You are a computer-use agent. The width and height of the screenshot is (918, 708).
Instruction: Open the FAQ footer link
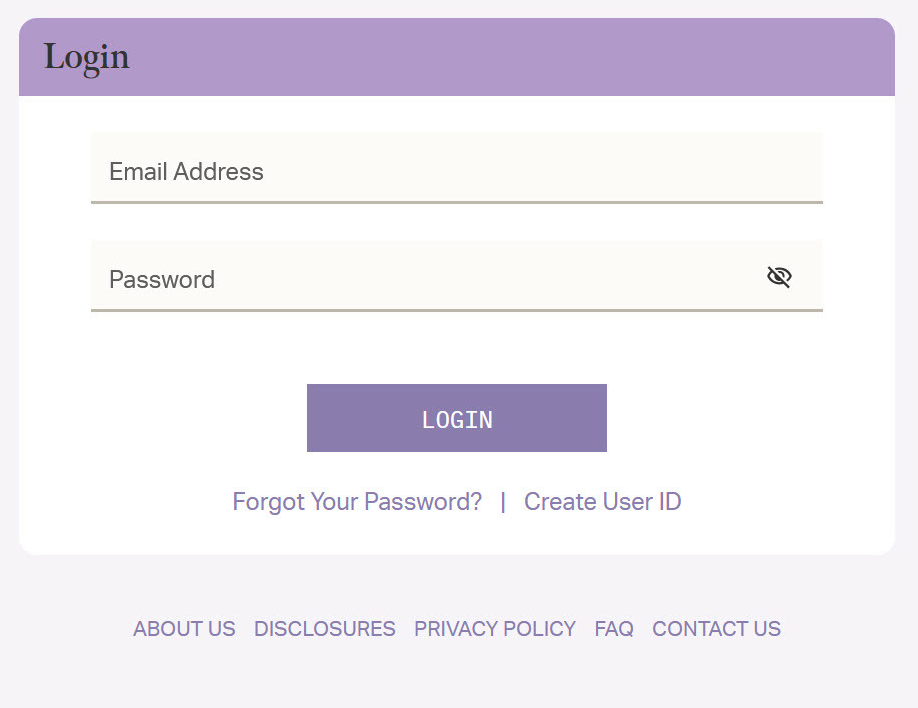tap(614, 629)
